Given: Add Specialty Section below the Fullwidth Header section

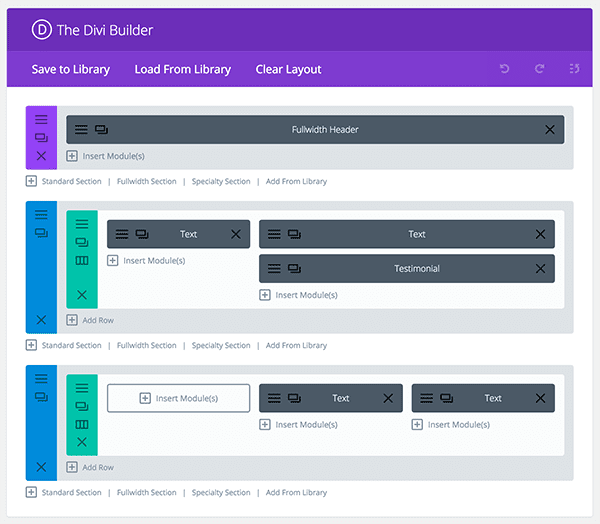Looking at the screenshot, I should (221, 181).
